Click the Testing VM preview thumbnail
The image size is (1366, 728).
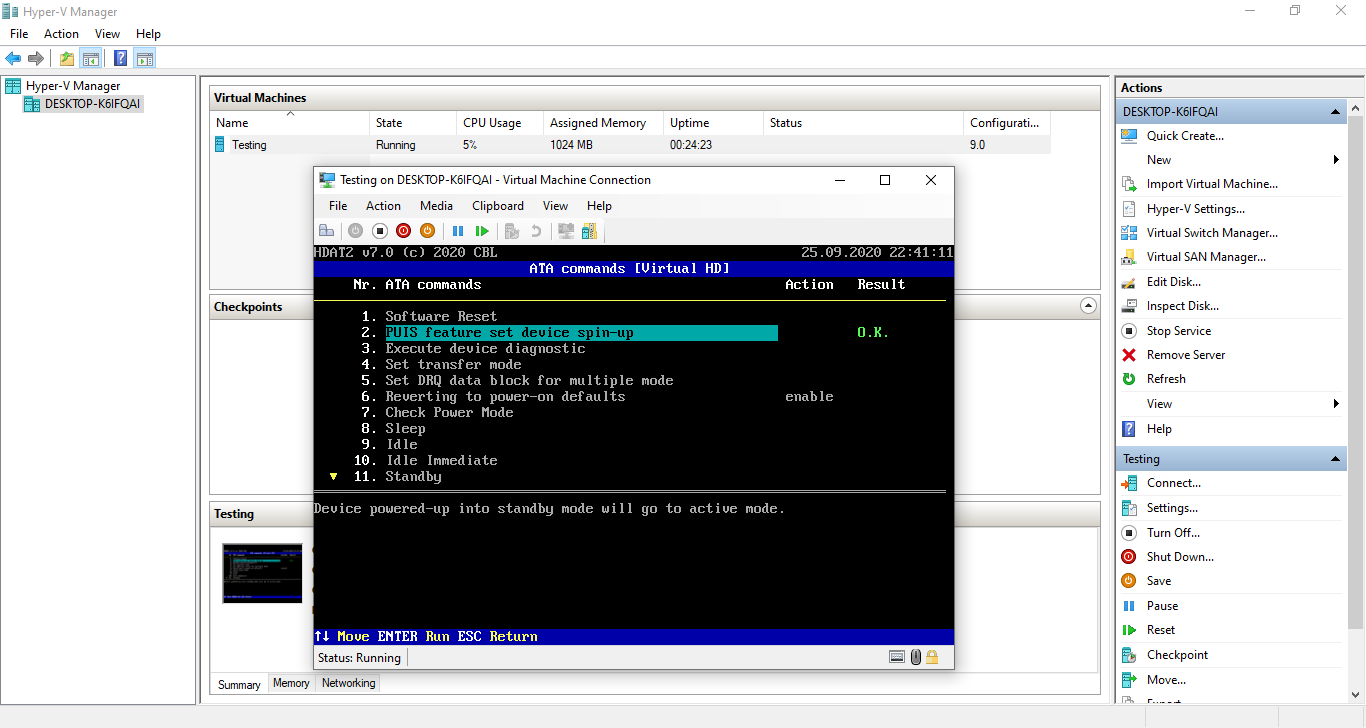click(x=262, y=573)
